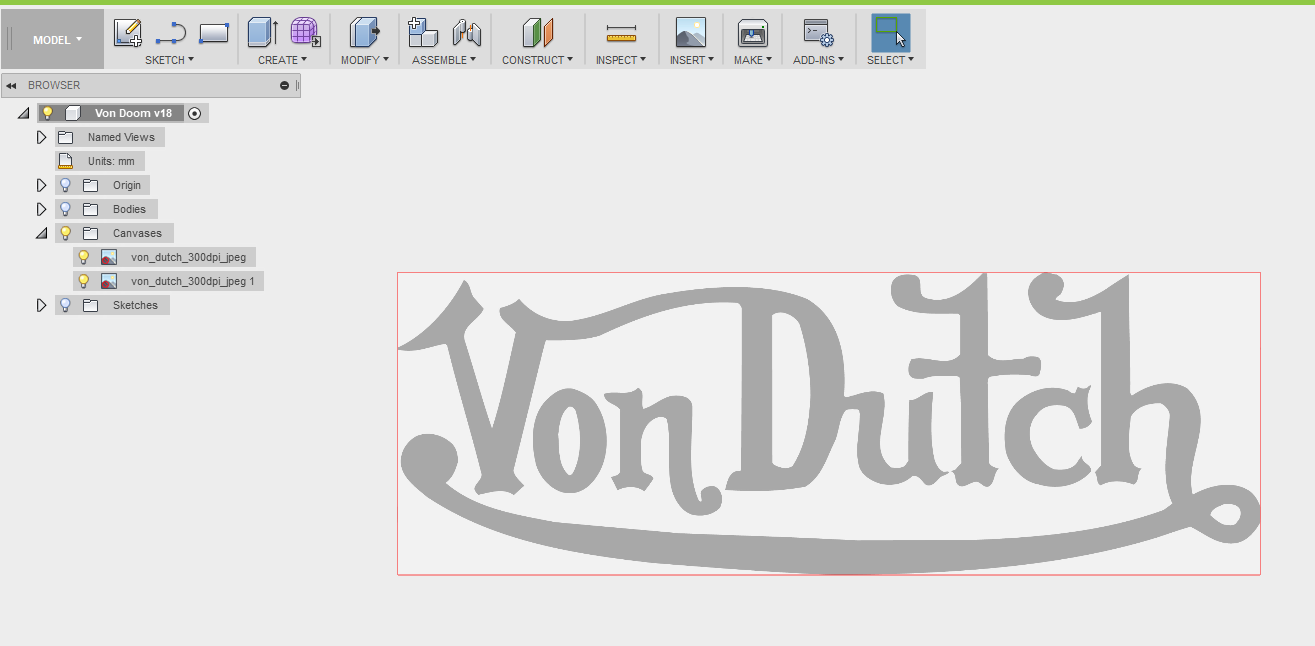This screenshot has width=1315, height=646.
Task: Select the Construct plane icon
Action: [x=538, y=33]
